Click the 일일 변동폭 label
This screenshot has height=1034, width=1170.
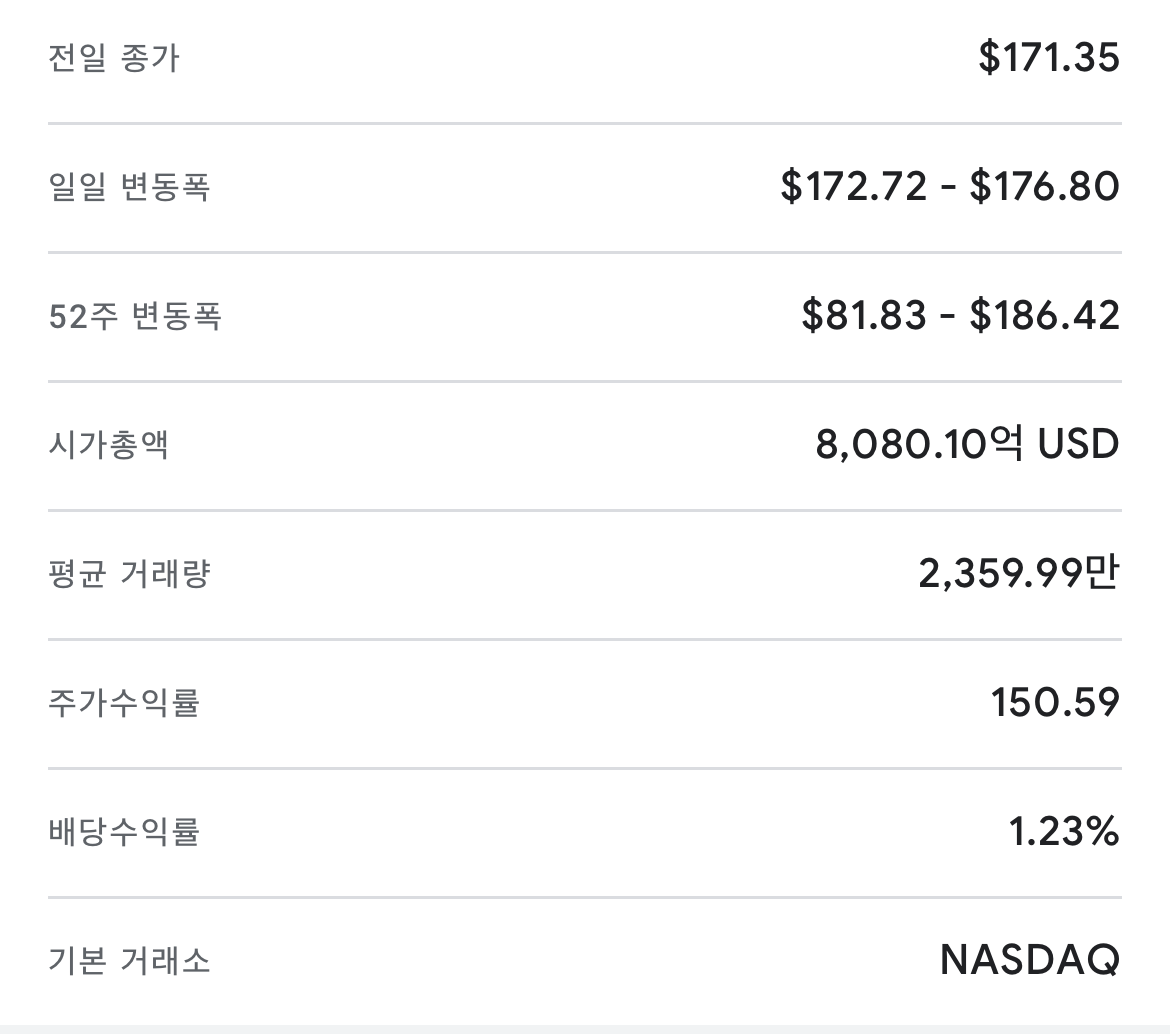(129, 187)
